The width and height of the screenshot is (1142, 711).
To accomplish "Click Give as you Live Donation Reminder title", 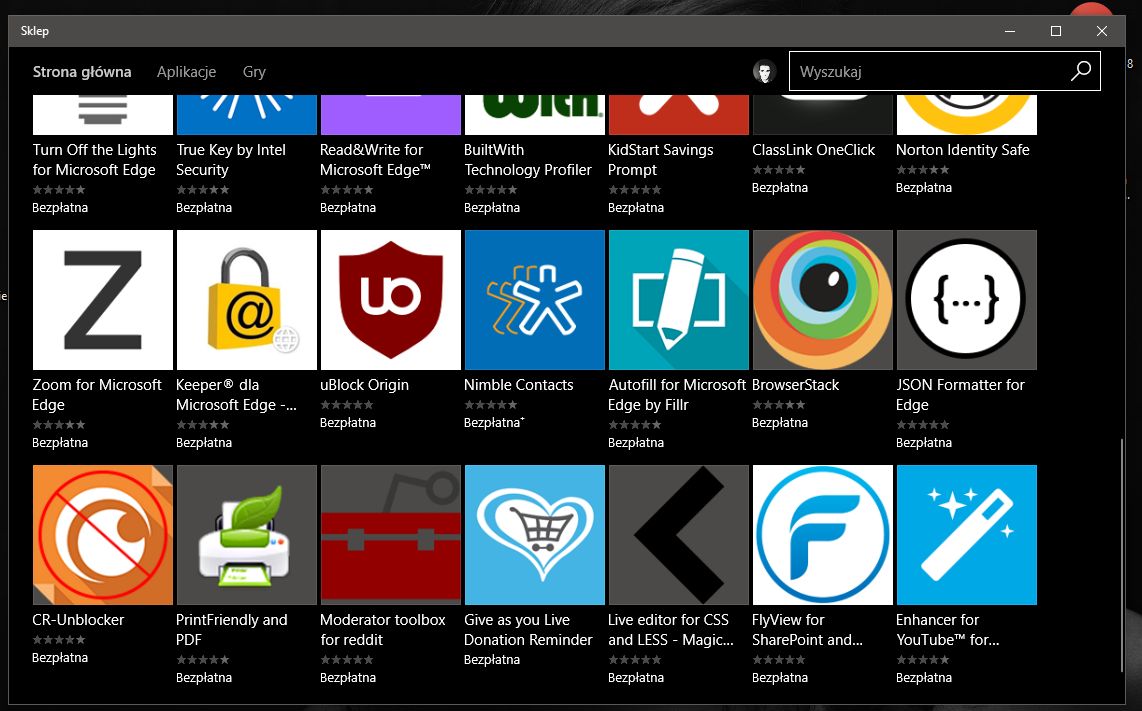I will click(528, 629).
